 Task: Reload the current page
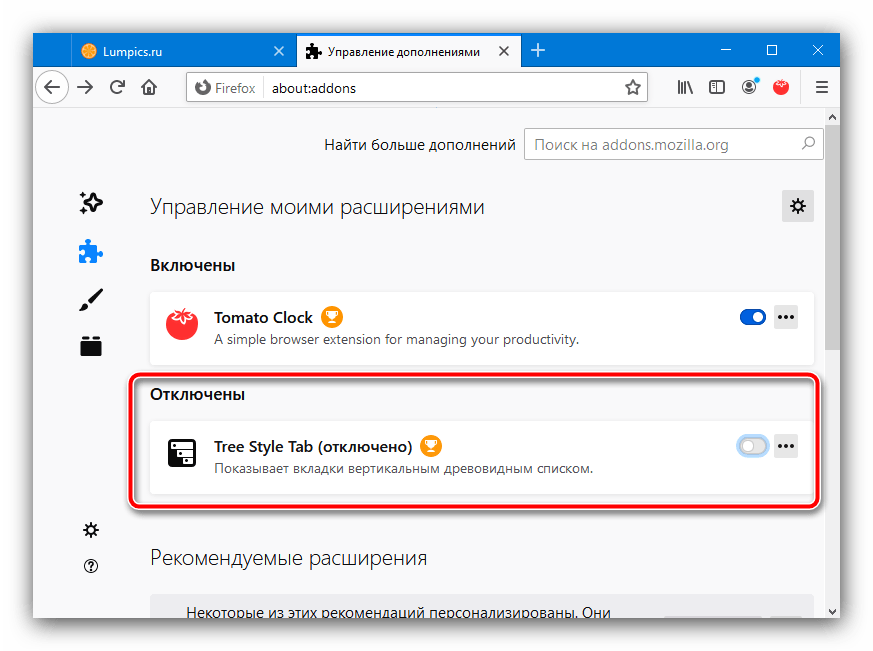coord(117,87)
